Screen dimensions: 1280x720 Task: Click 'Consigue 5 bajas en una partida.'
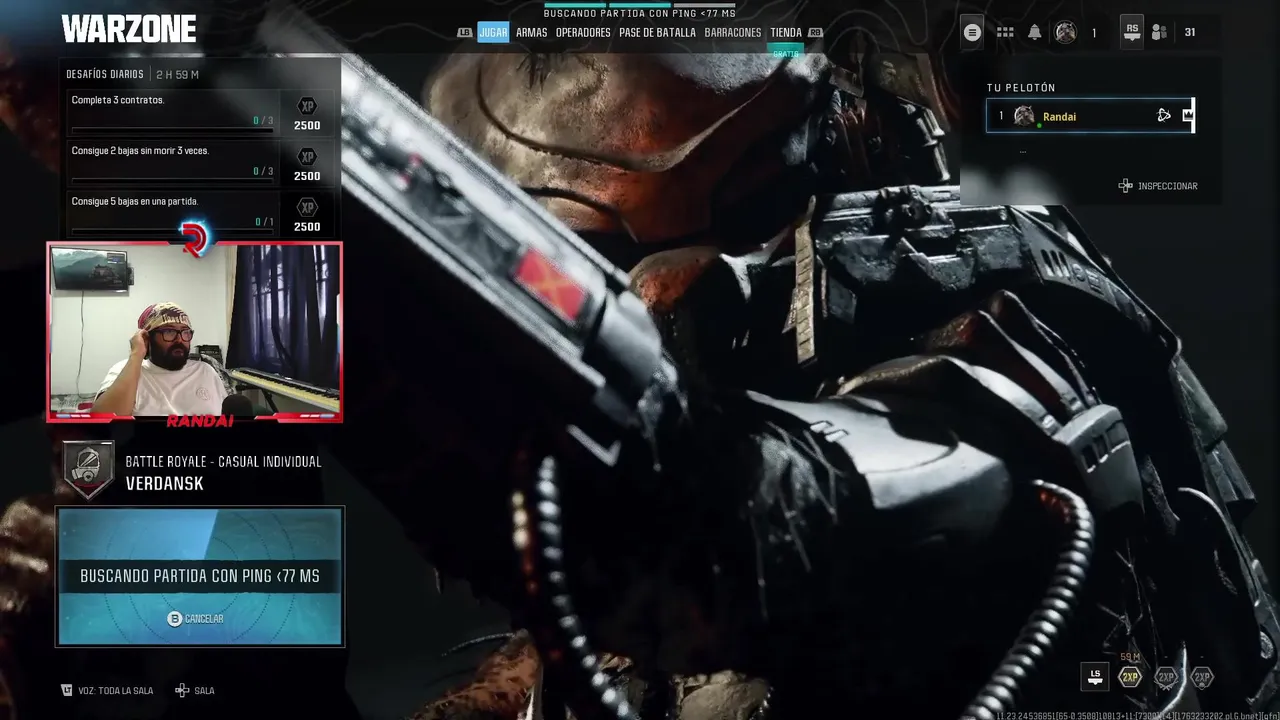(135, 201)
